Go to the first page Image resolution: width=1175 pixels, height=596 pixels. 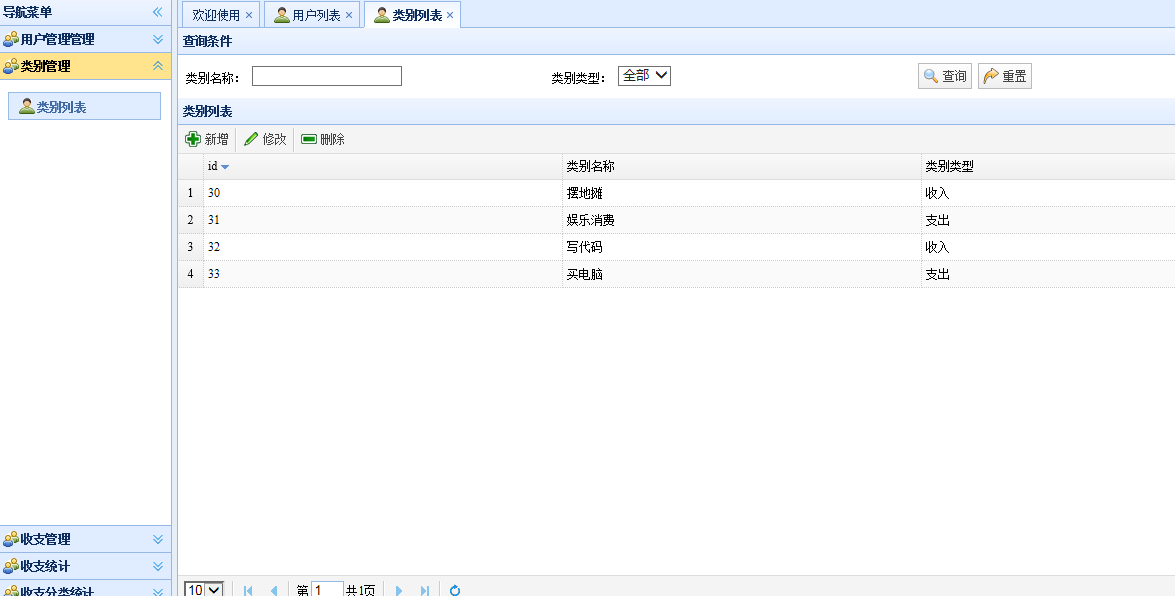pos(248,591)
